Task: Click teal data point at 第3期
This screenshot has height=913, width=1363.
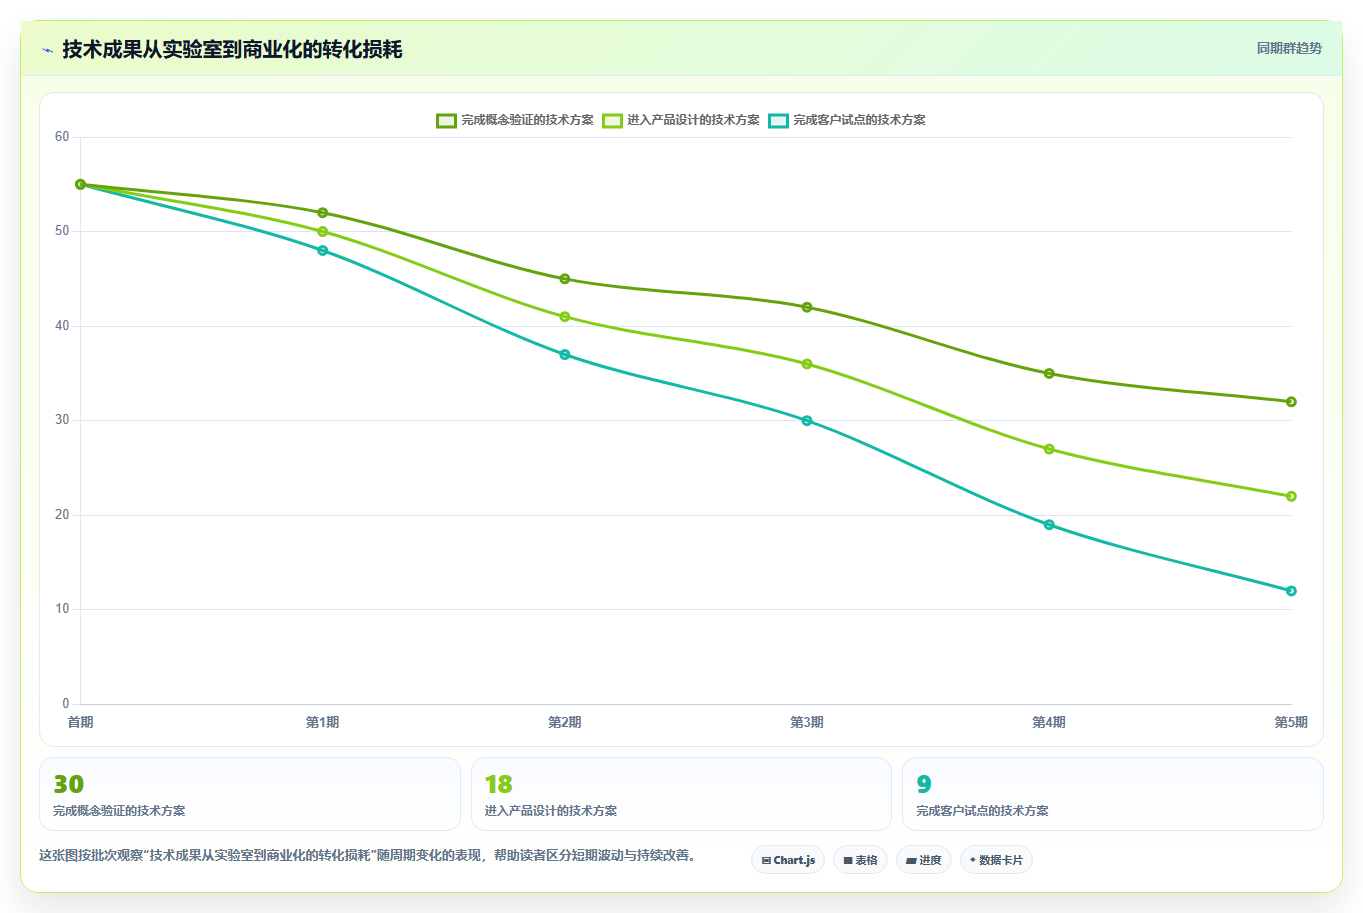Action: coord(807,421)
